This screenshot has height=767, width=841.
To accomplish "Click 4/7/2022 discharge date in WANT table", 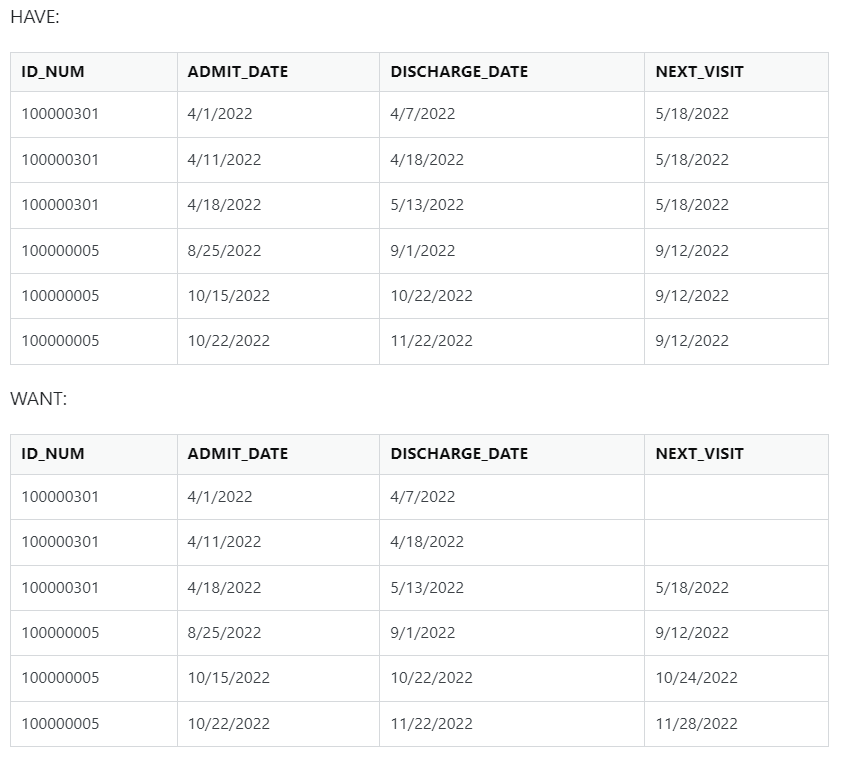I will click(422, 497).
